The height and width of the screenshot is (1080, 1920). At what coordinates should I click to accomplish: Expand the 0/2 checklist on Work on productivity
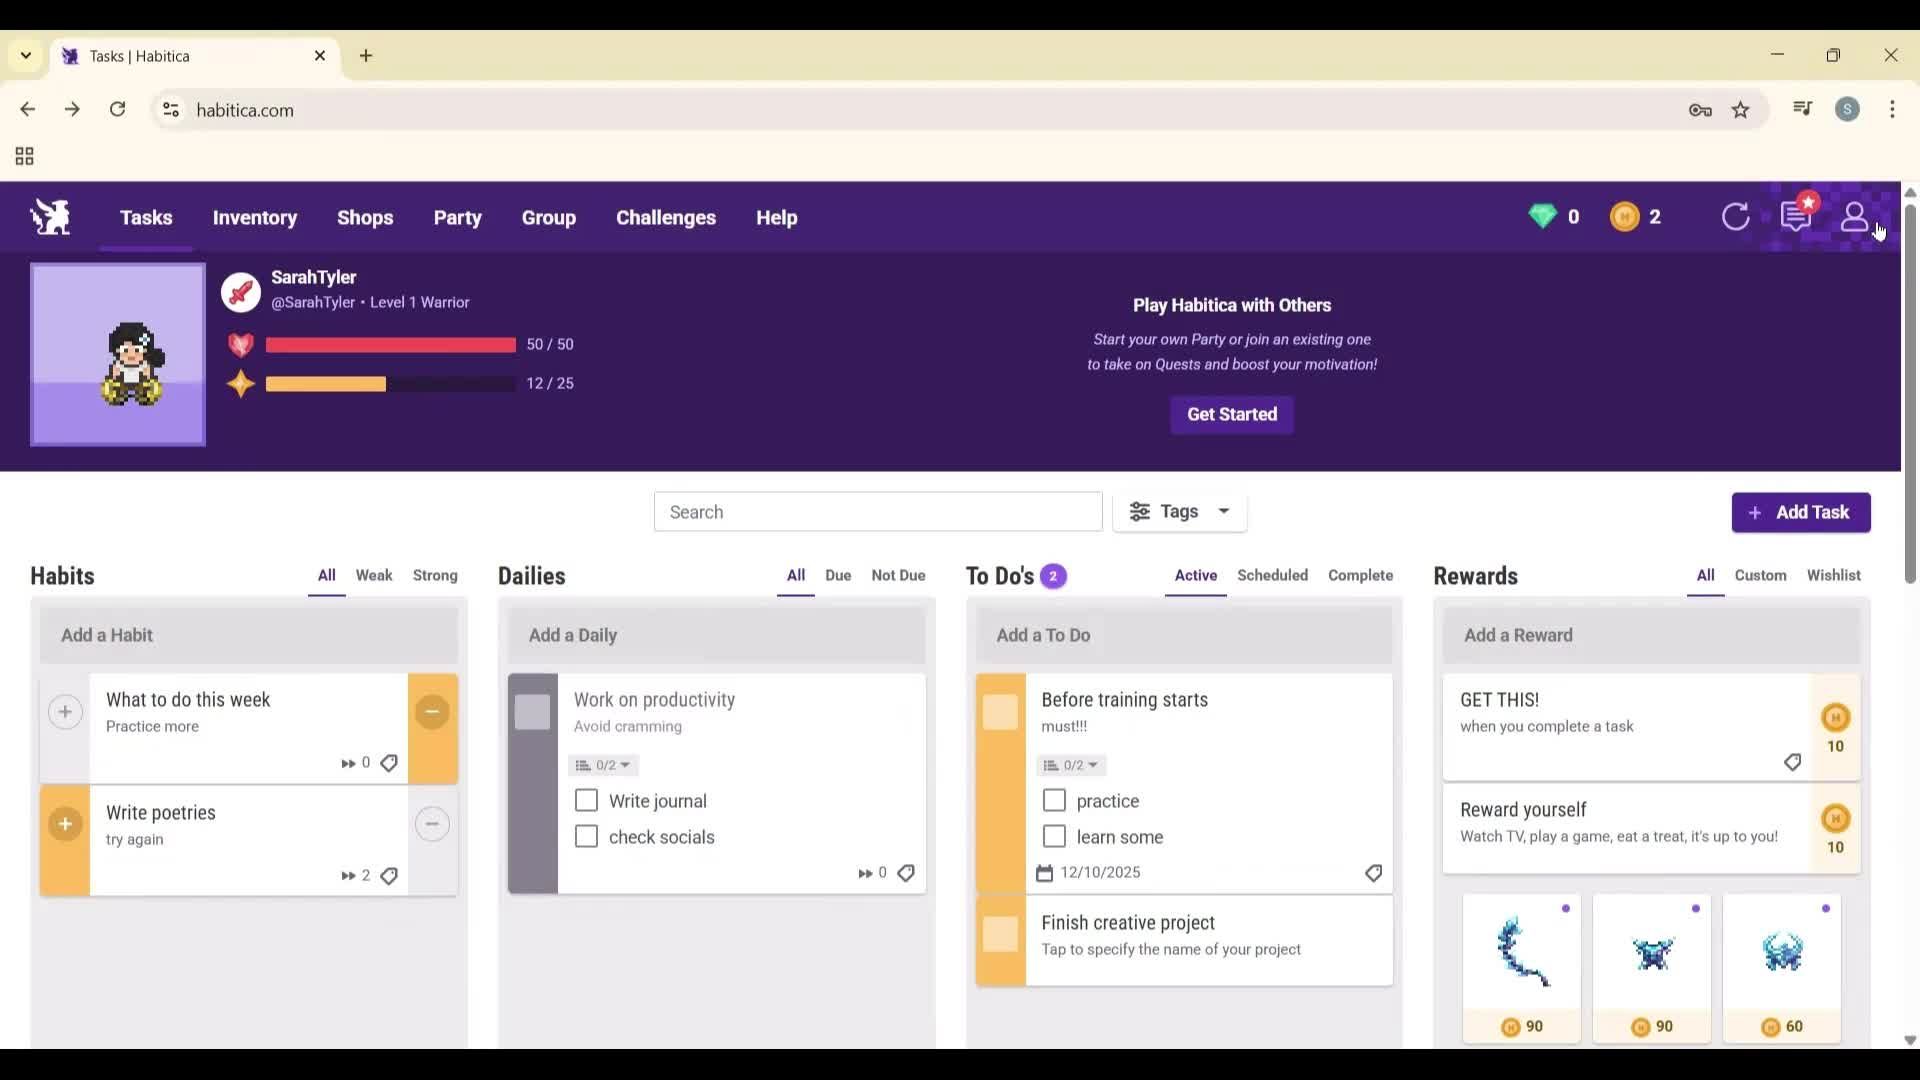[x=602, y=765]
